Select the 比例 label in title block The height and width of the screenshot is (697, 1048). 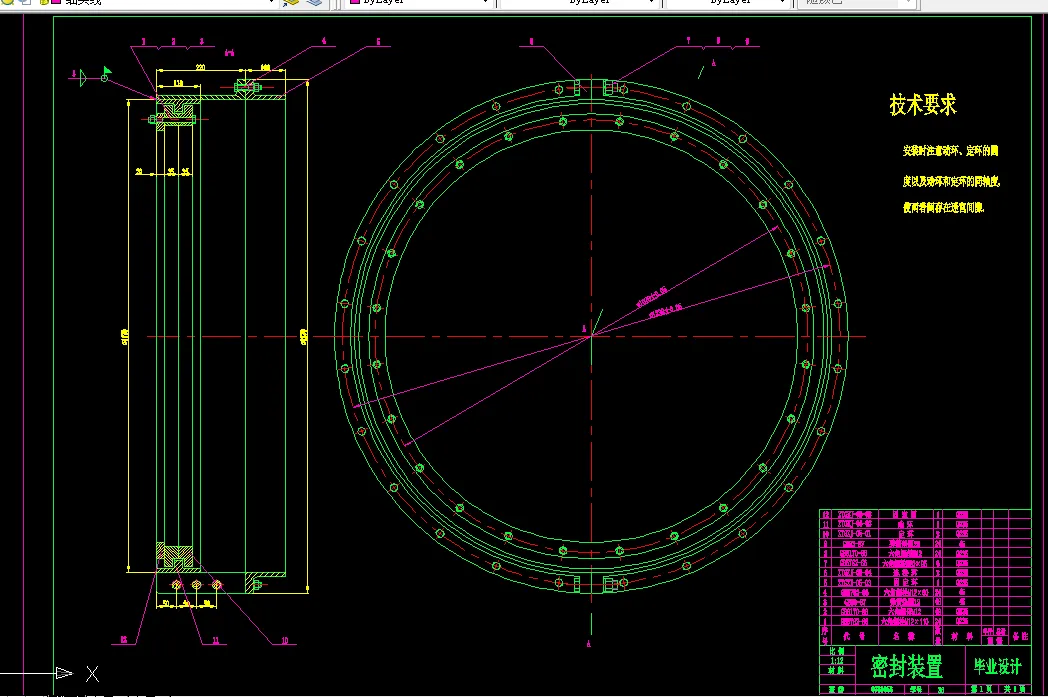[837, 651]
